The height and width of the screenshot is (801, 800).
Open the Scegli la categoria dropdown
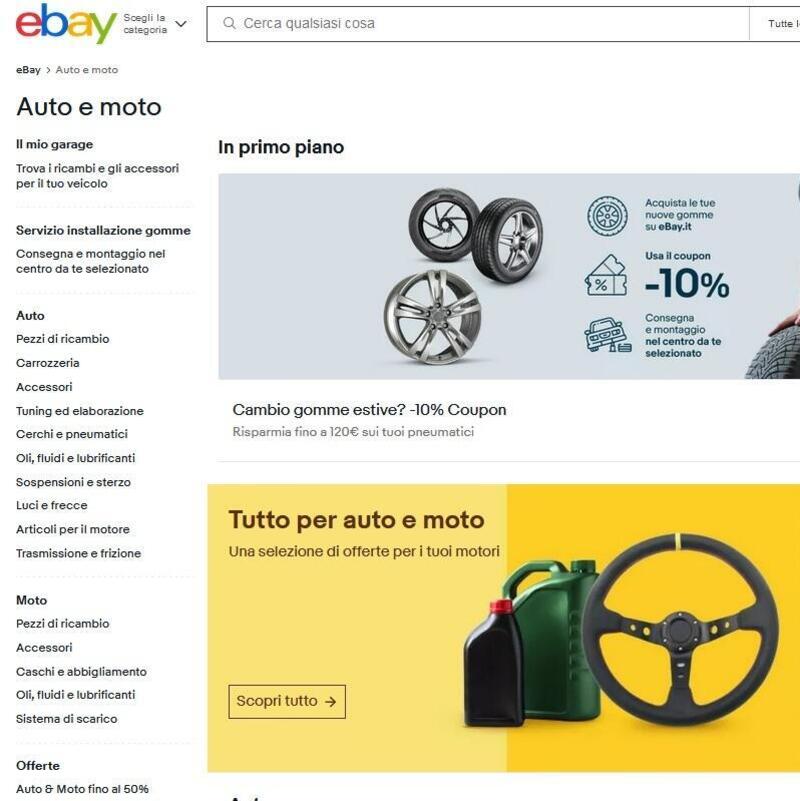pos(155,23)
